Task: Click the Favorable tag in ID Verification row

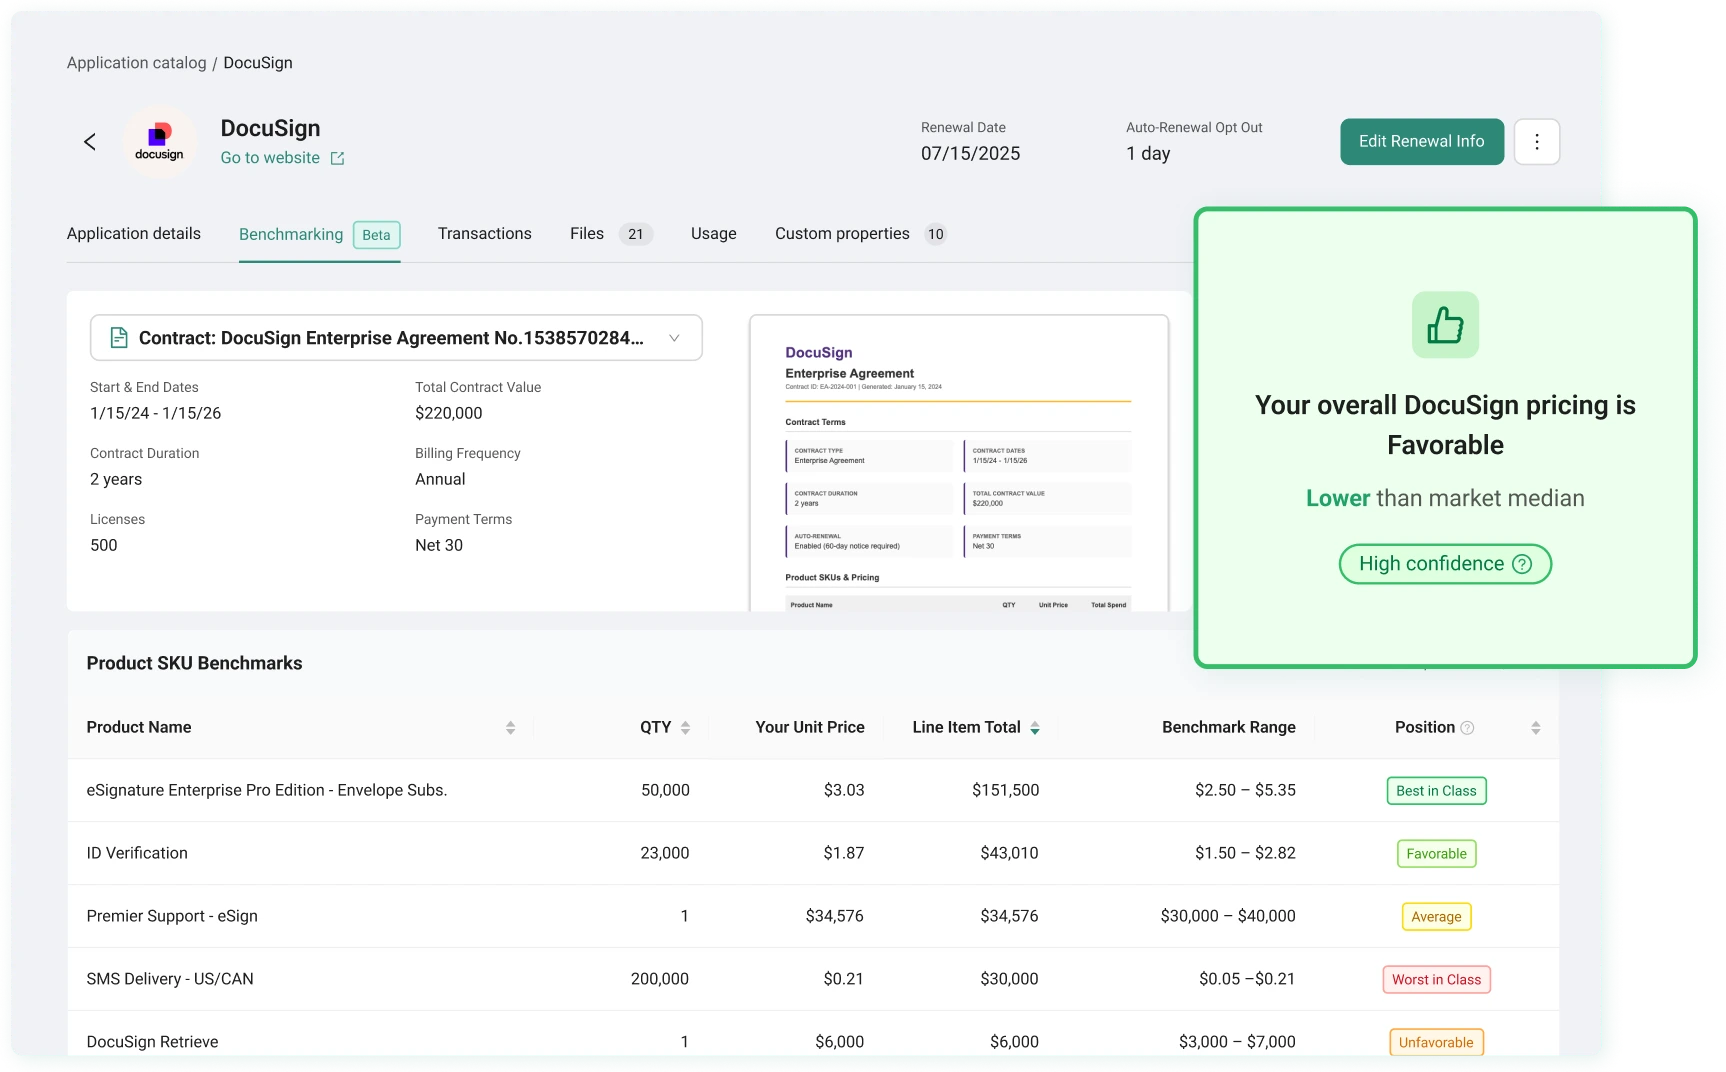Action: [1436, 854]
